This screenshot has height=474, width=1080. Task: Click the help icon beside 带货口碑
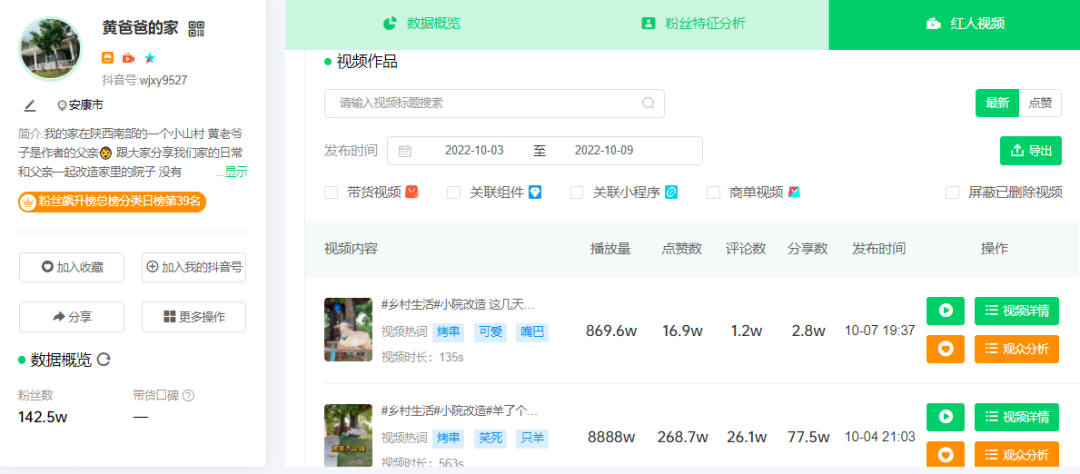188,395
